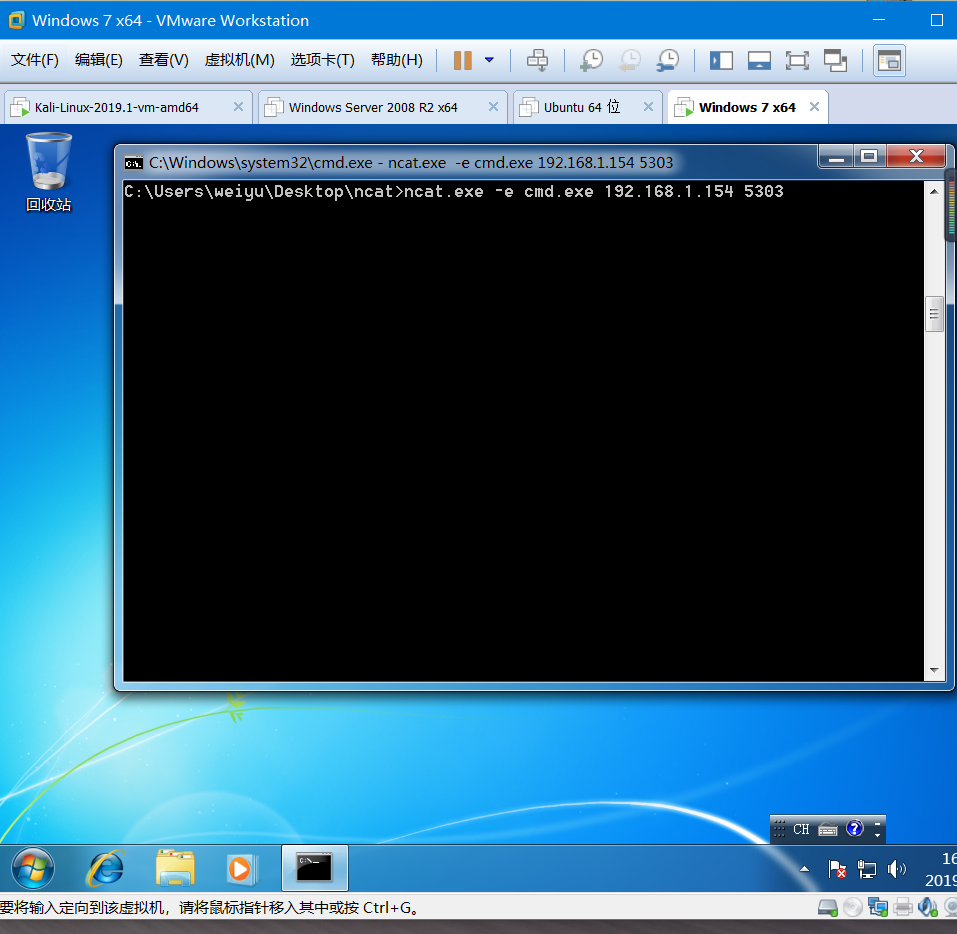Click the cmd scrollbar thumb
The image size is (957, 934).
pos(934,314)
